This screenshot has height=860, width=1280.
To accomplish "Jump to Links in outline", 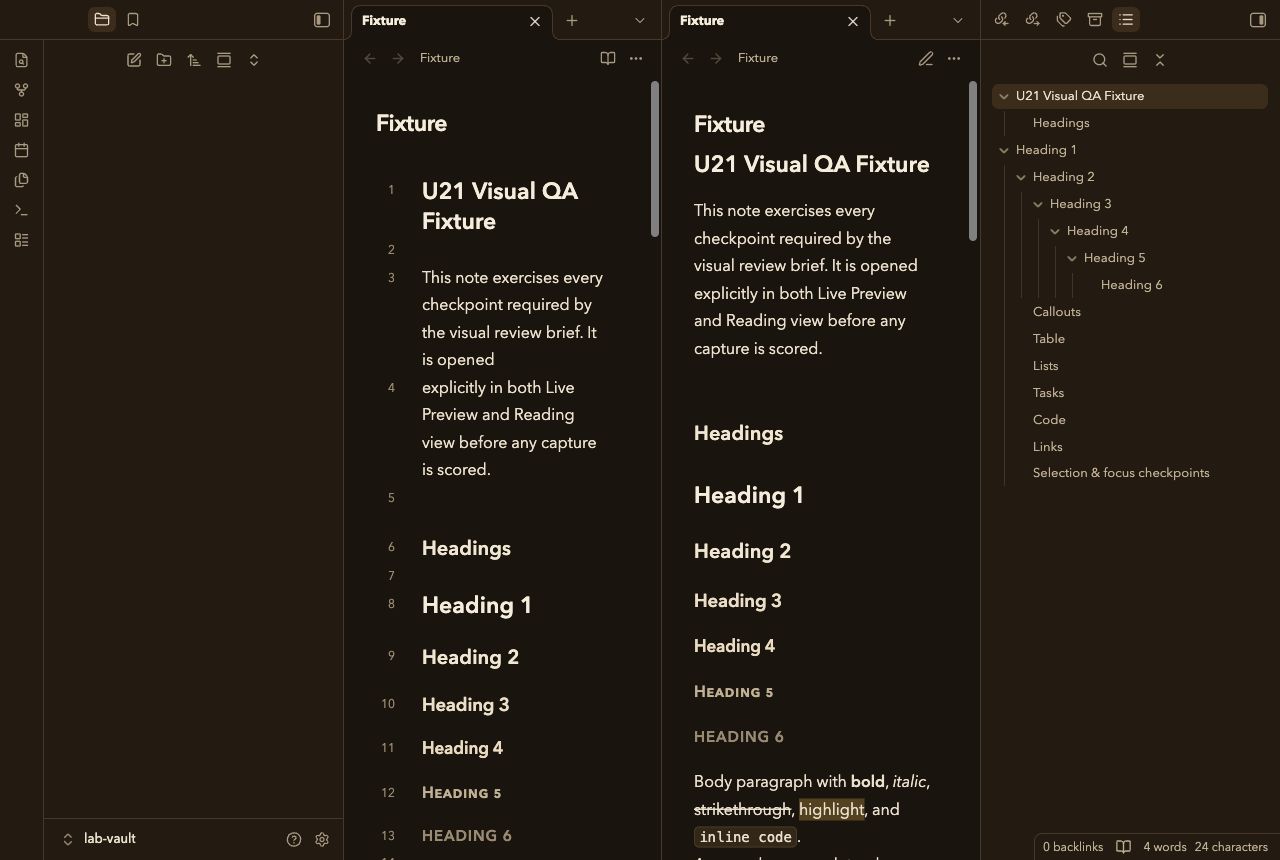I will [1048, 447].
